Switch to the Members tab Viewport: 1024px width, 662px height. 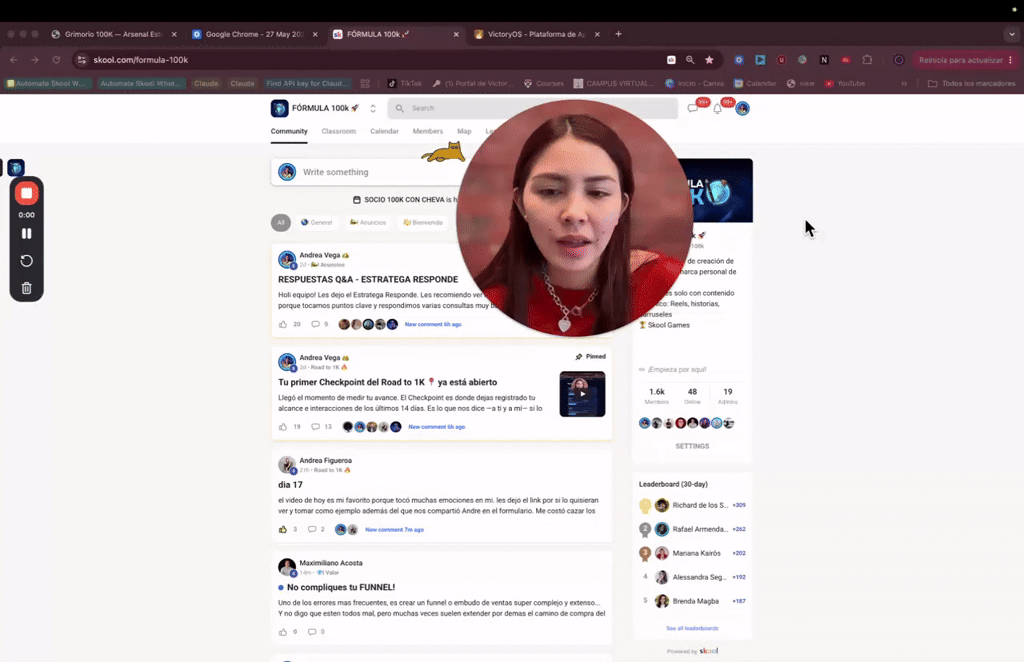tap(428, 131)
